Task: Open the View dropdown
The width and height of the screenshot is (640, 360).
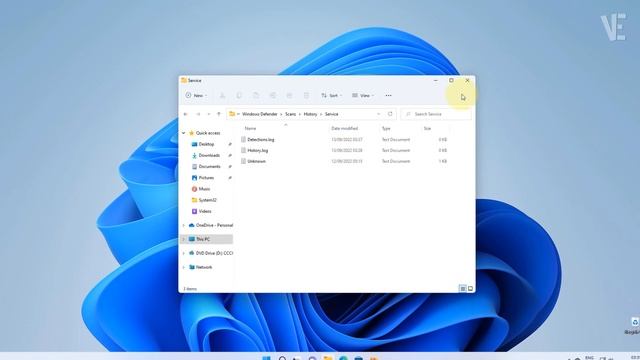Action: click(363, 96)
